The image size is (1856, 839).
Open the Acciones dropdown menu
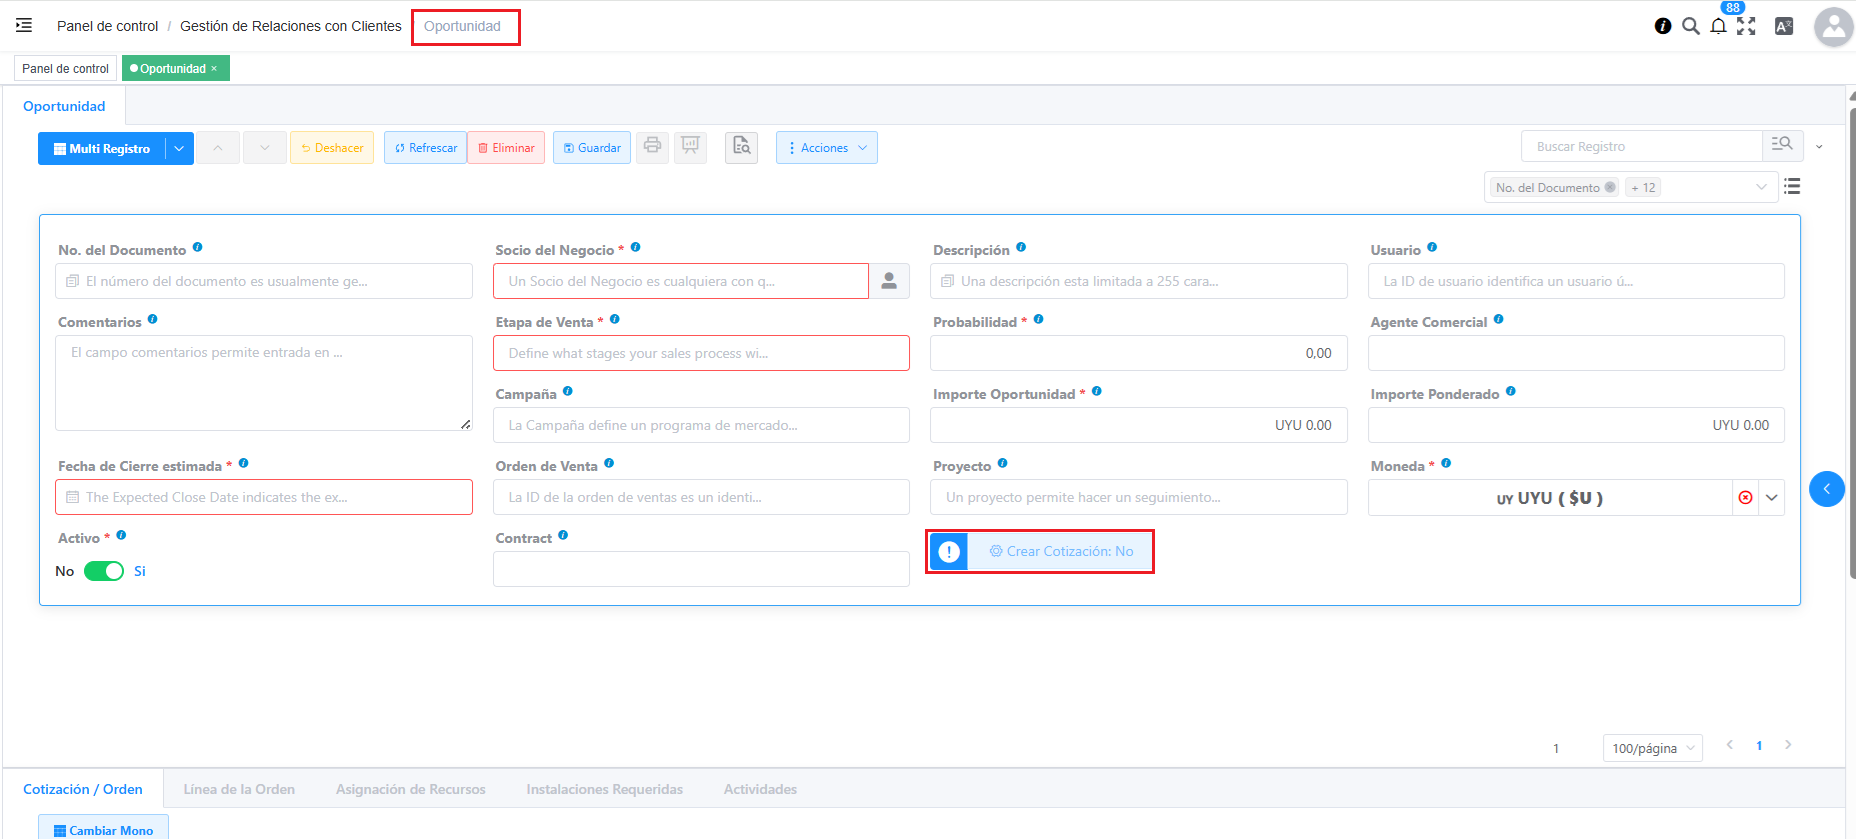click(826, 148)
